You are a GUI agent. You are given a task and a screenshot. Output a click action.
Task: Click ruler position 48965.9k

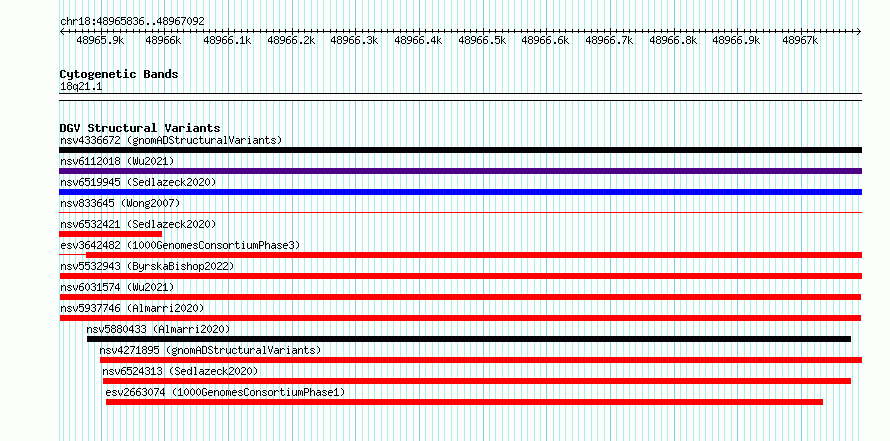101,40
